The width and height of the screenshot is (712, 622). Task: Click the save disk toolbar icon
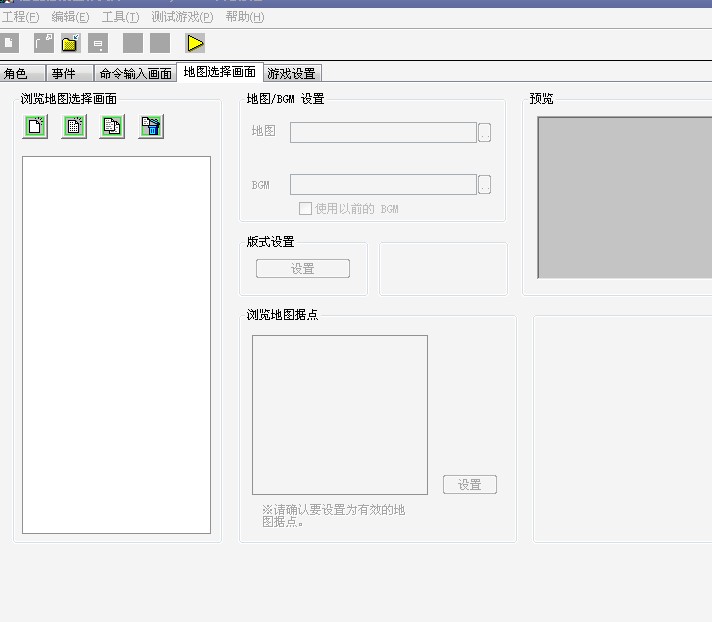[98, 44]
